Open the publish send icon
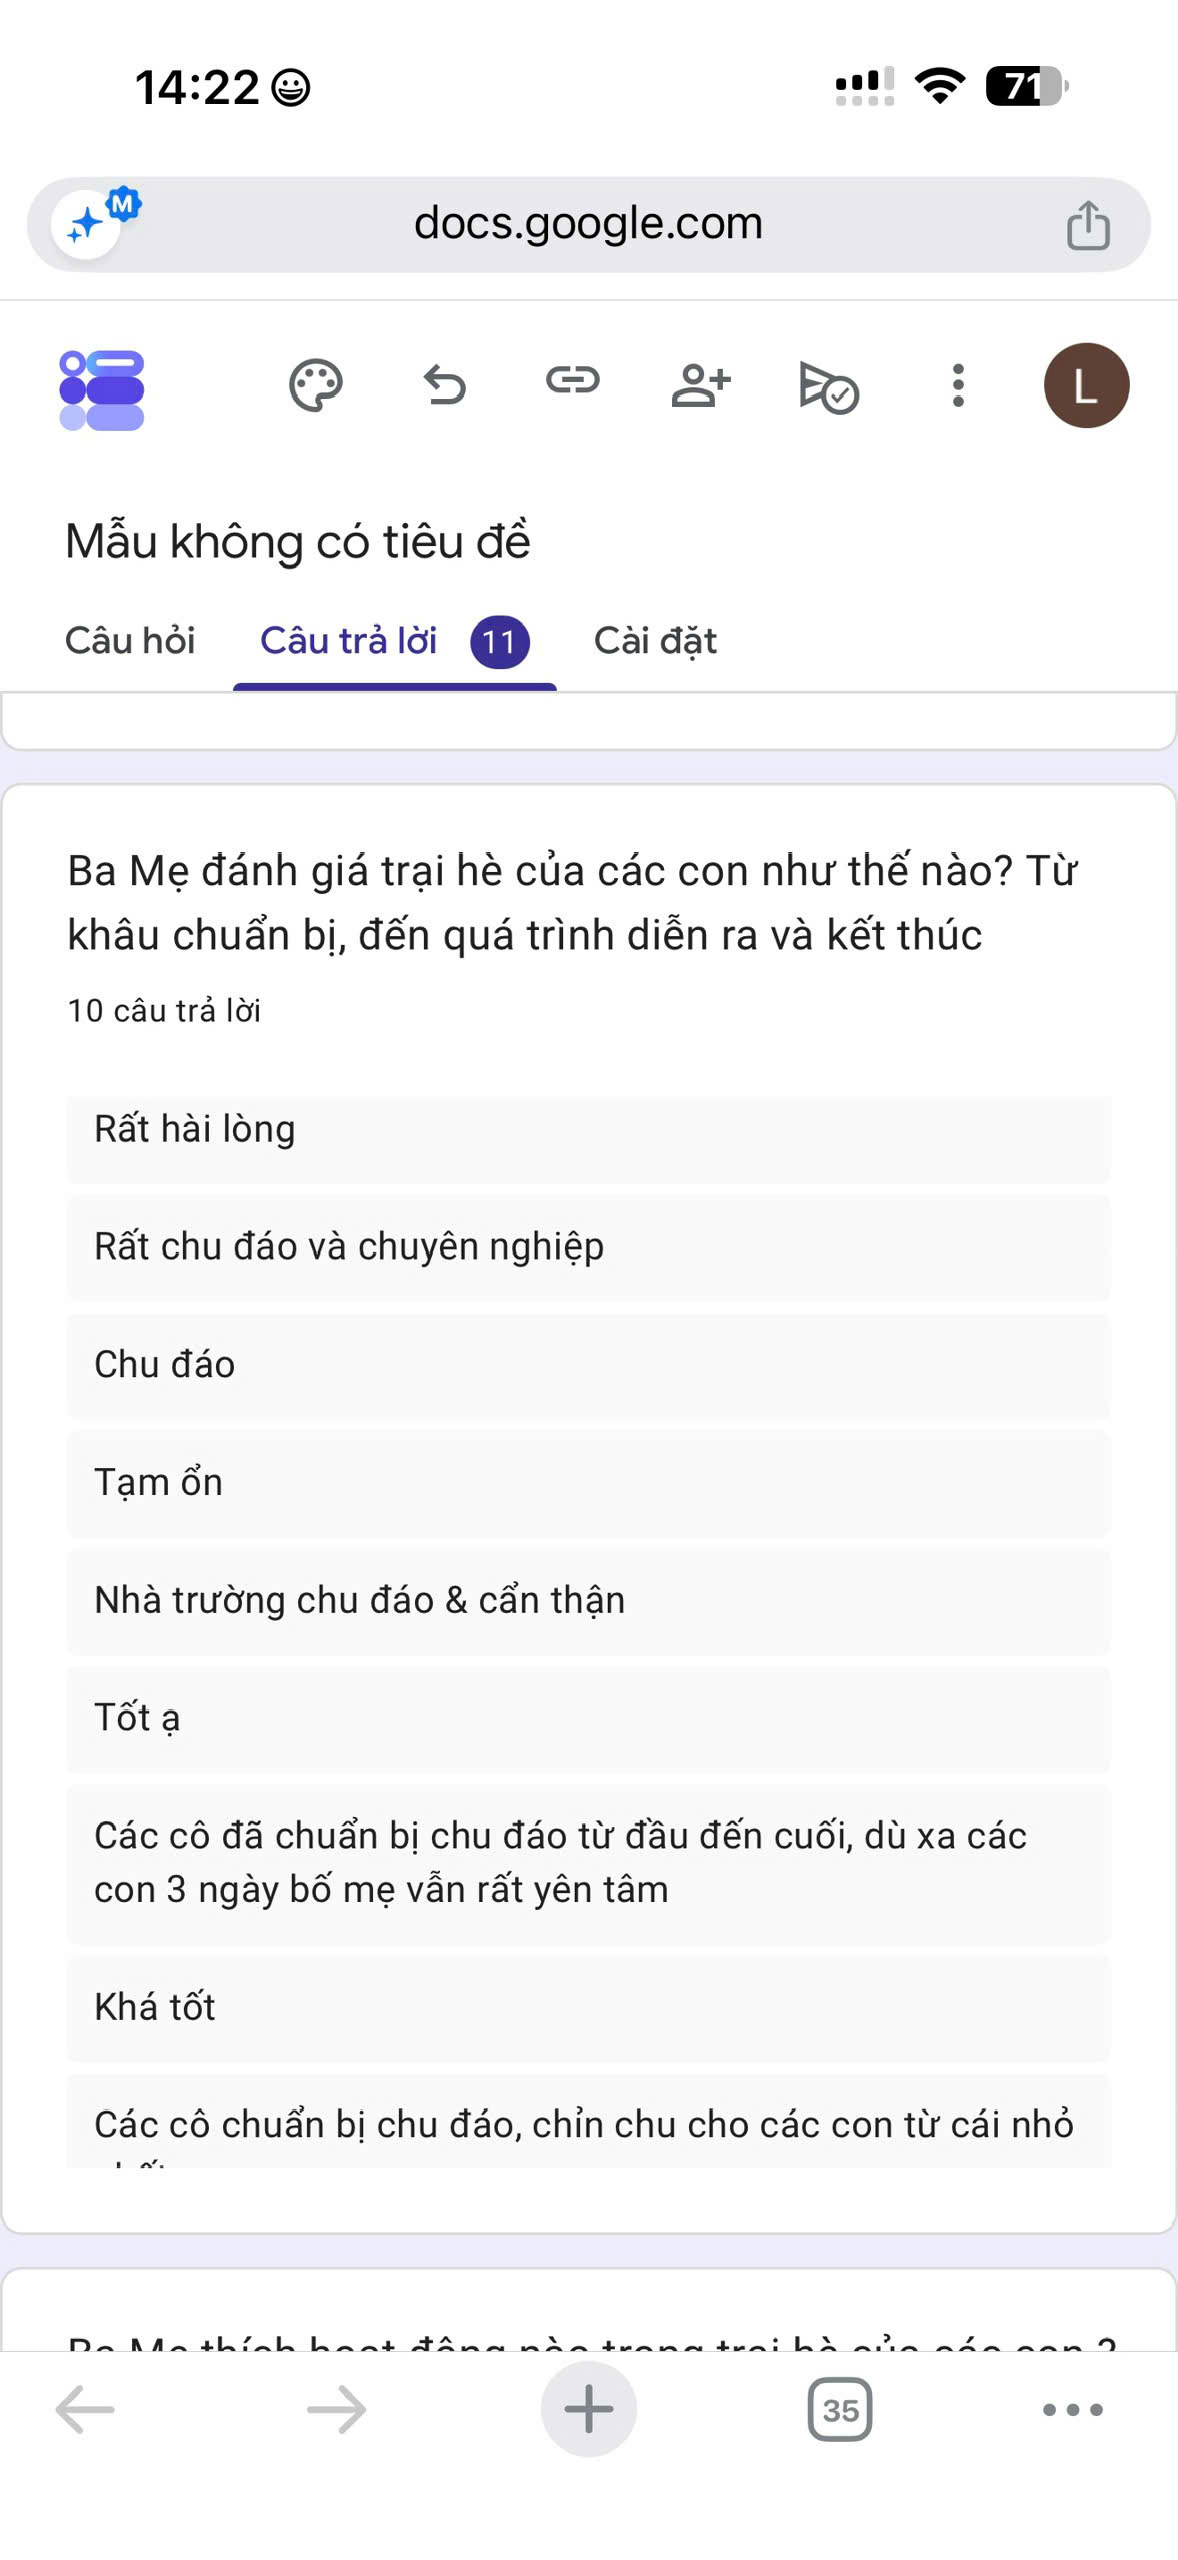The image size is (1178, 2560). (829, 387)
